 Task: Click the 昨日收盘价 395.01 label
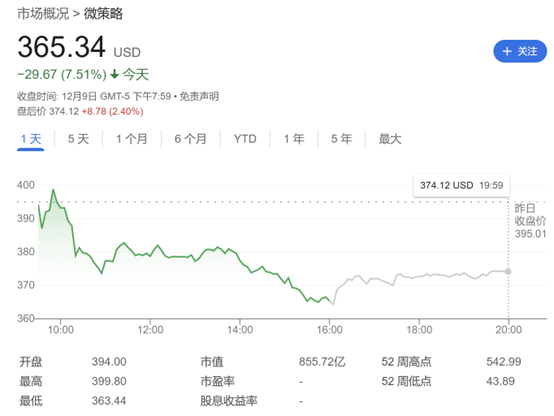point(530,221)
